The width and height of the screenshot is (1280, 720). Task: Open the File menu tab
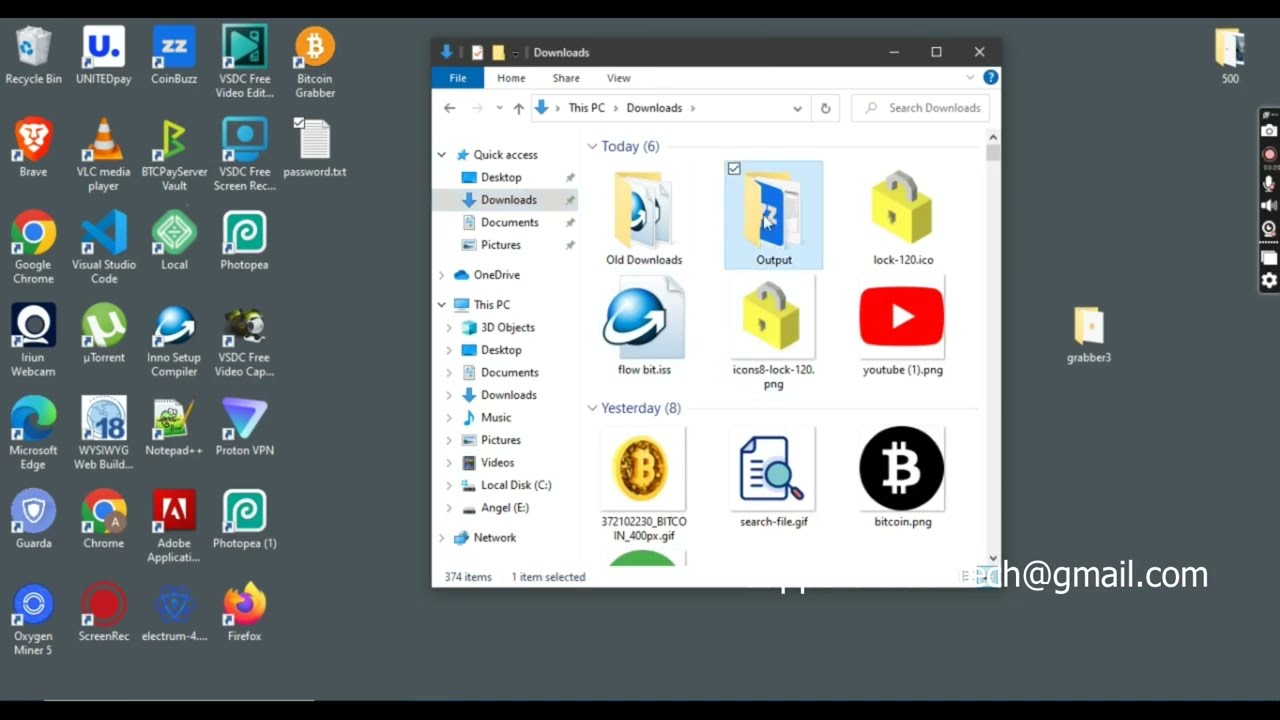[x=458, y=78]
